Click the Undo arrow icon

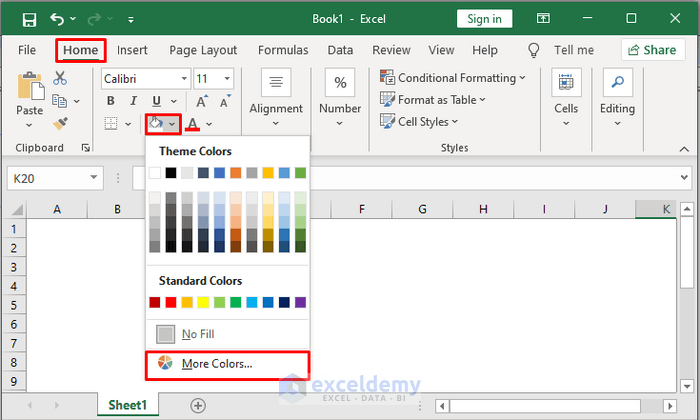pos(57,19)
